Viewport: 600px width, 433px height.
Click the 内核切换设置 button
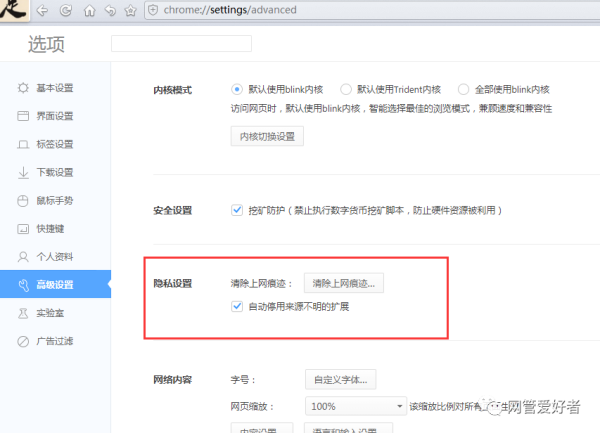266,136
